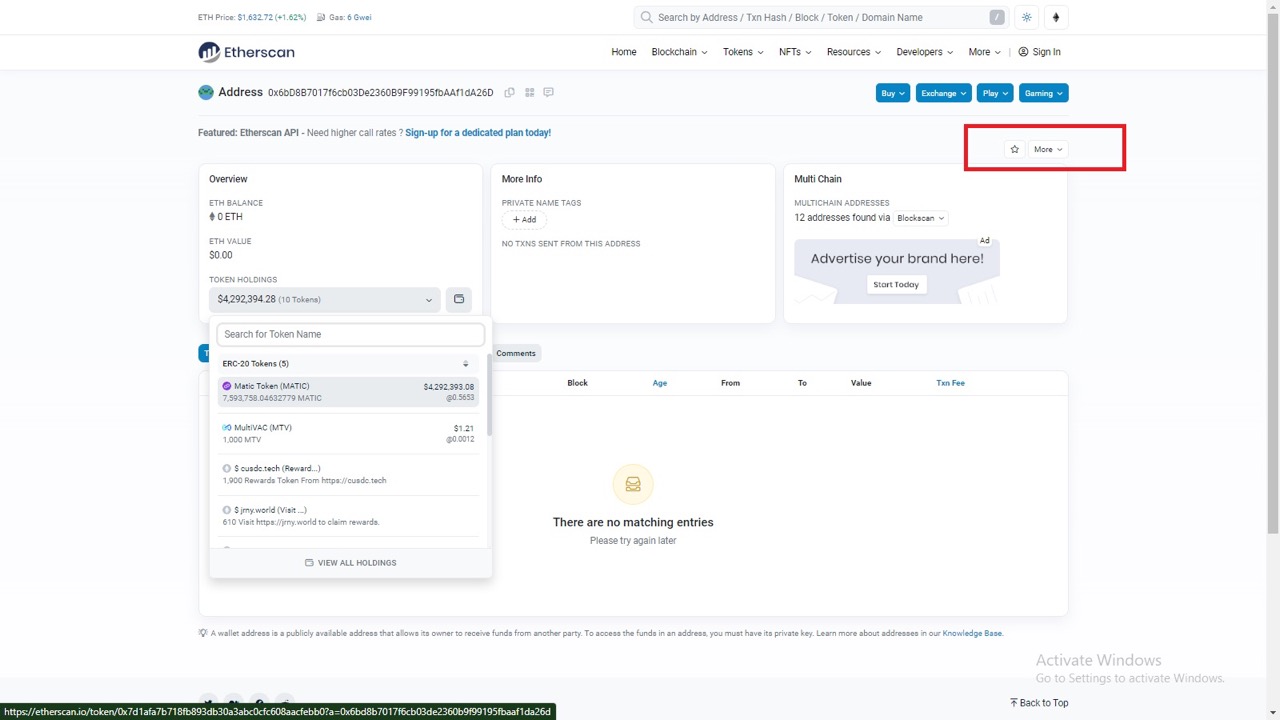The height and width of the screenshot is (720, 1280).
Task: Focus the Search for Token Name field
Action: pos(351,334)
